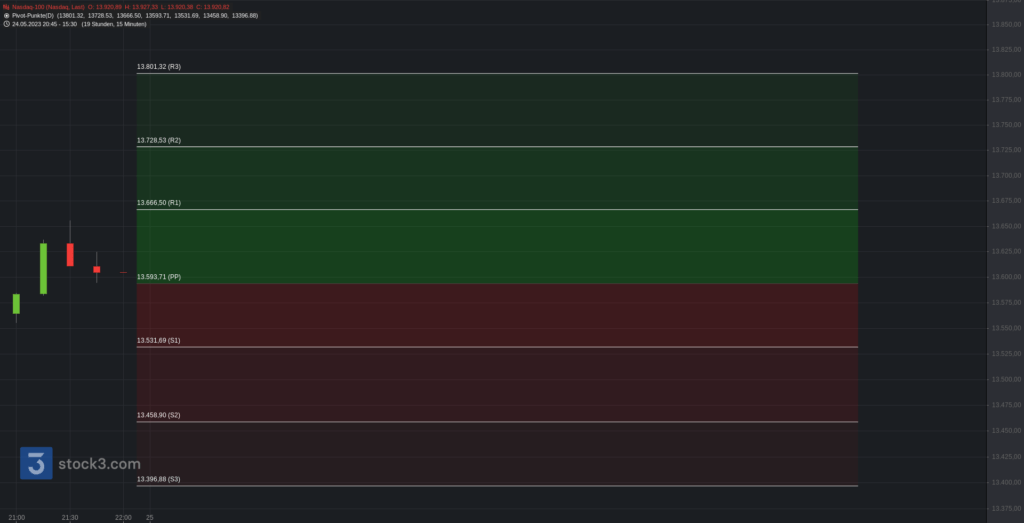Viewport: 1024px width, 523px height.
Task: Click the clock icon before the date range
Action: click(x=6, y=24)
